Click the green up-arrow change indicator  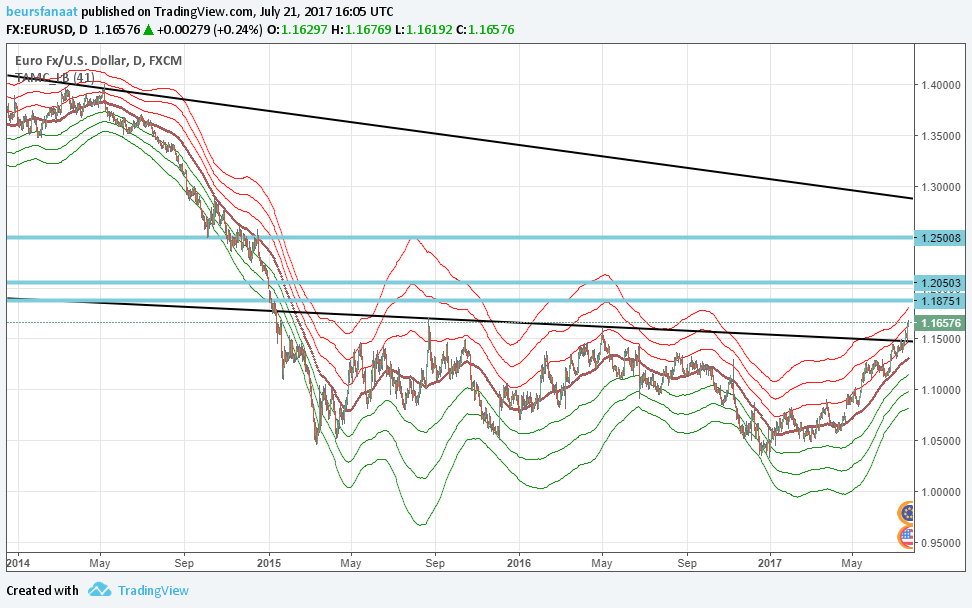(x=149, y=30)
